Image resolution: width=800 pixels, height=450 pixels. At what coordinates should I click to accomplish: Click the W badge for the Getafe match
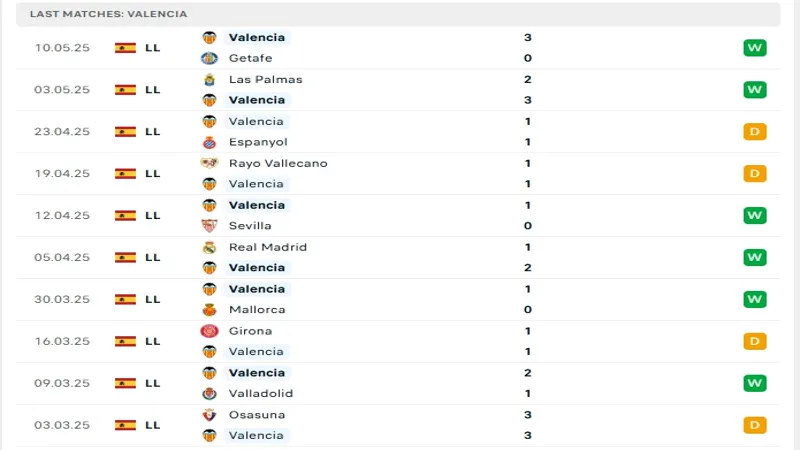tap(754, 47)
